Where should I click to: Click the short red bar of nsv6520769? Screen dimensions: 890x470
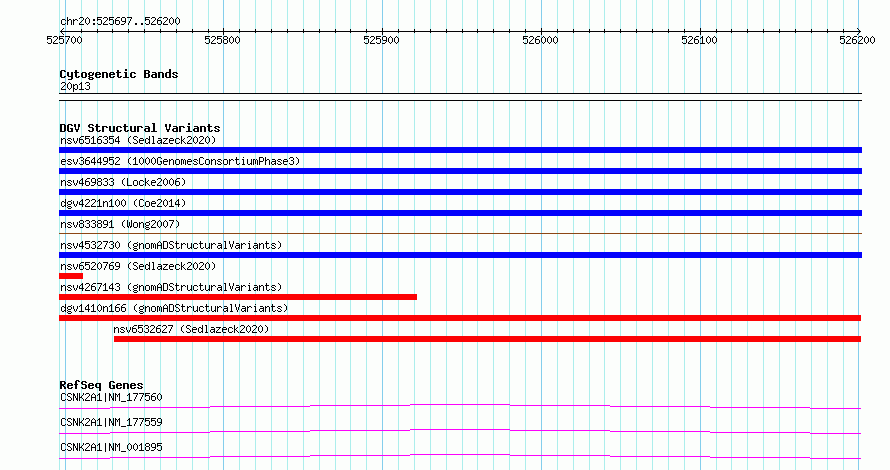click(71, 276)
